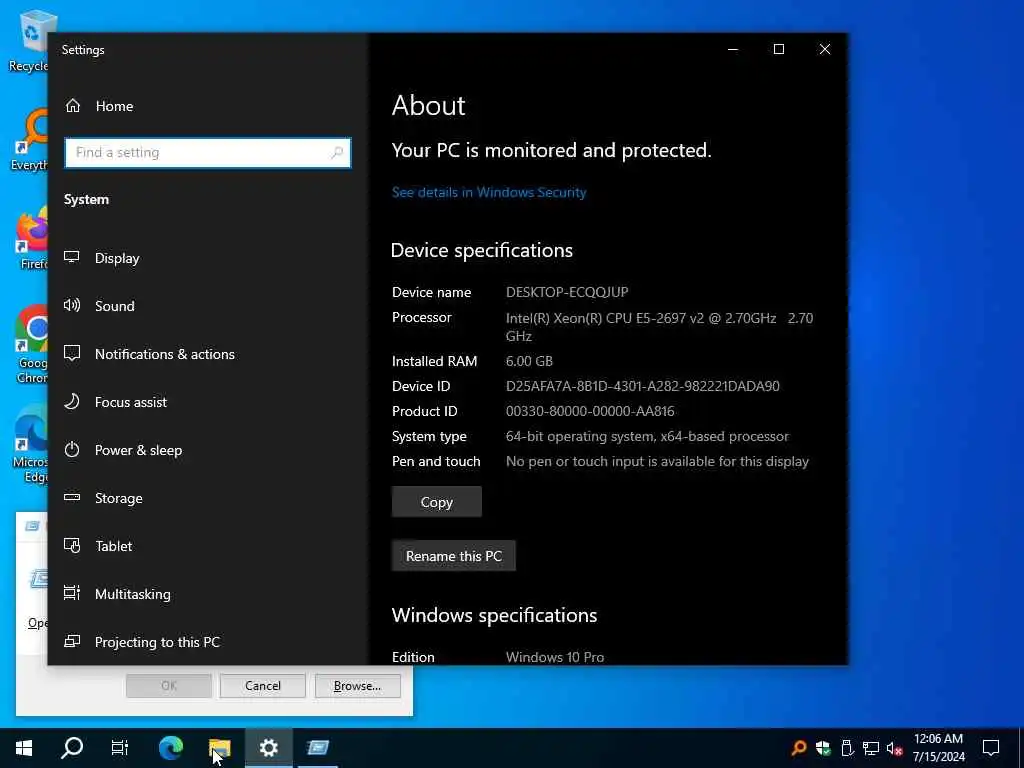Minimize the Settings window
The image size is (1024, 768).
[733, 49]
